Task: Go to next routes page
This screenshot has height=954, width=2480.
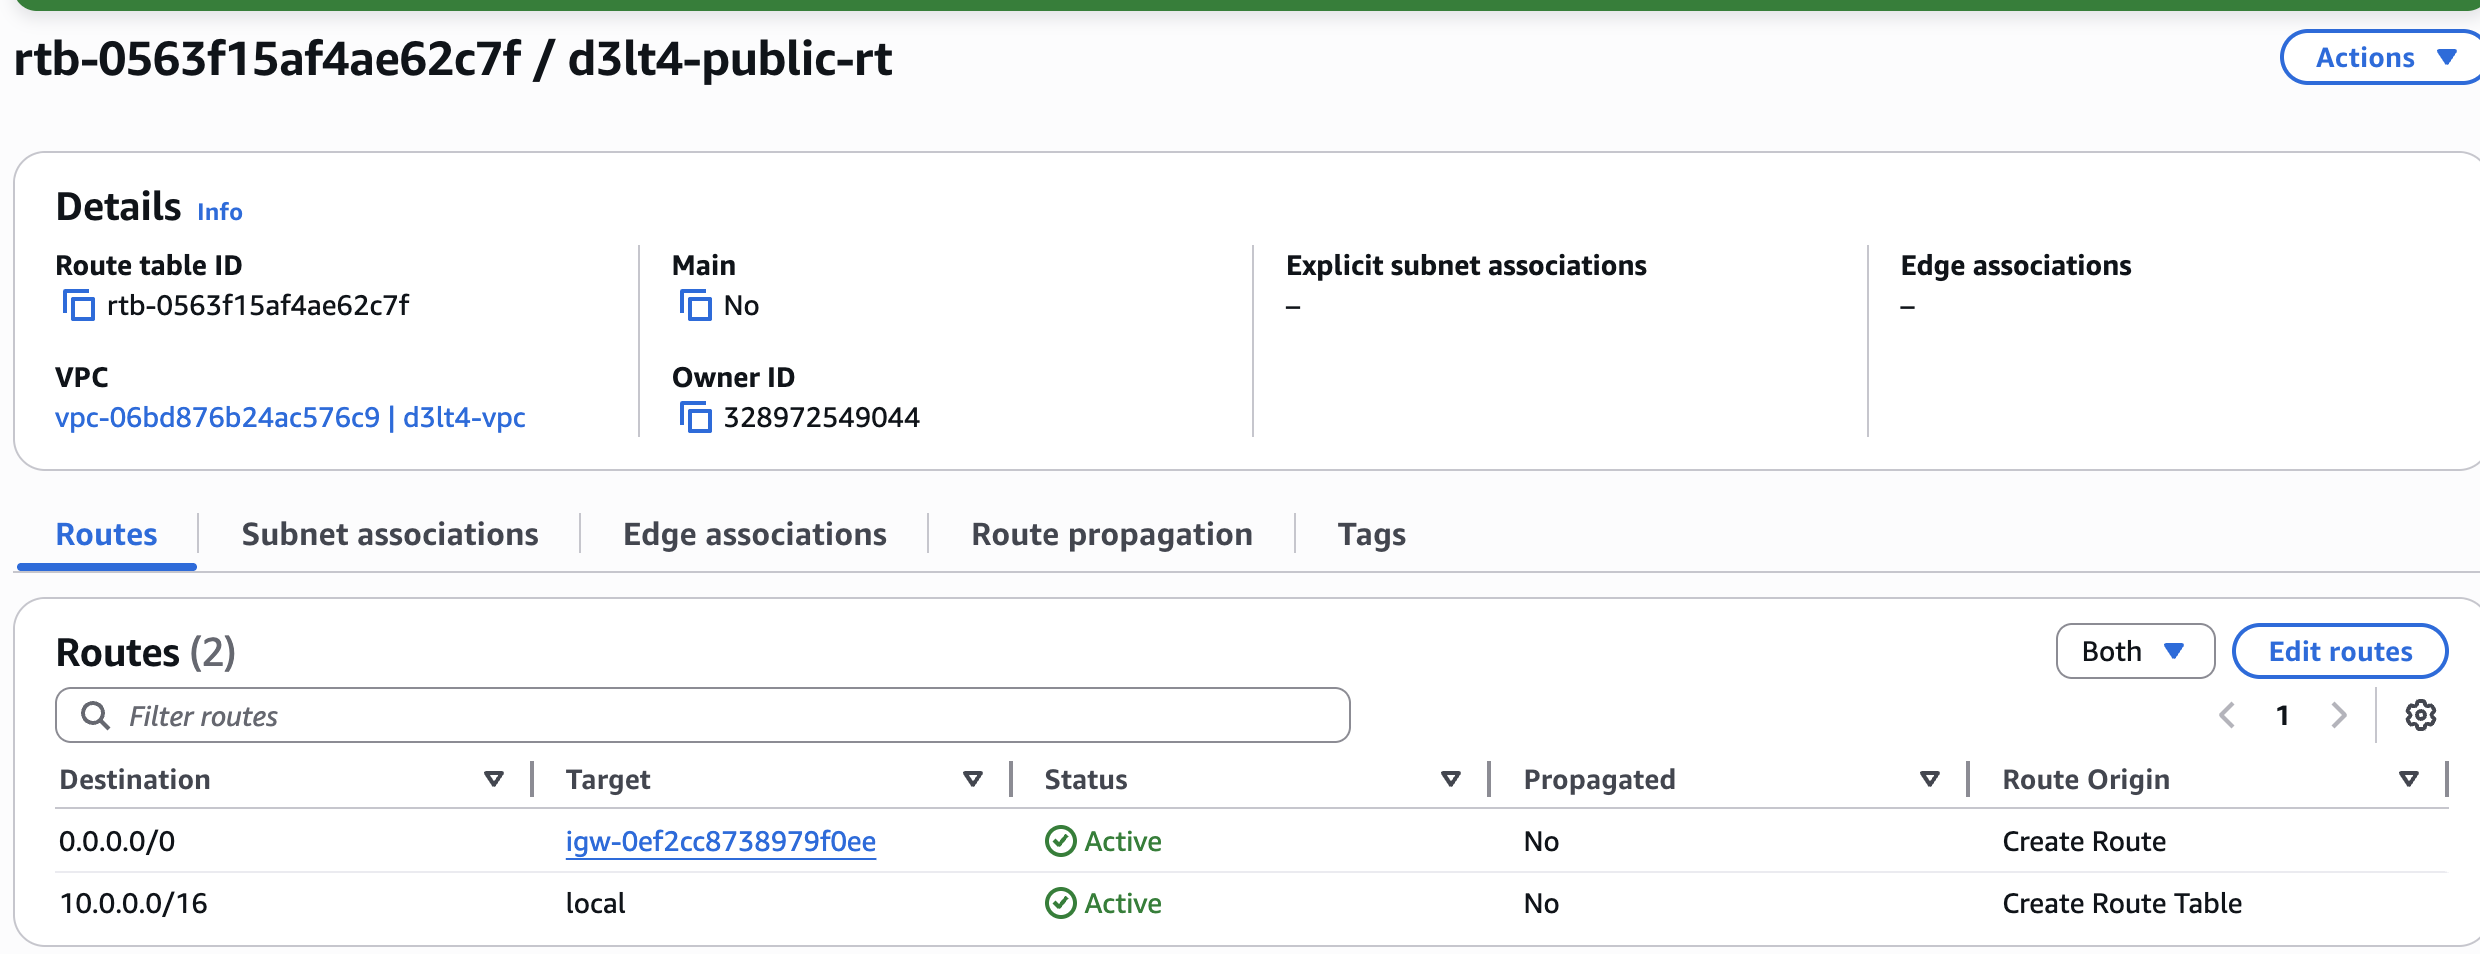Action: 2338,715
